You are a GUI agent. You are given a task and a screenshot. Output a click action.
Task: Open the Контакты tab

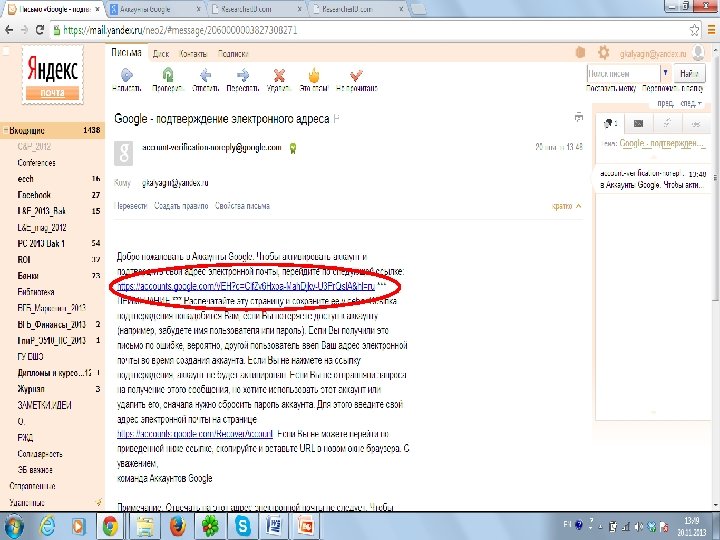click(193, 54)
